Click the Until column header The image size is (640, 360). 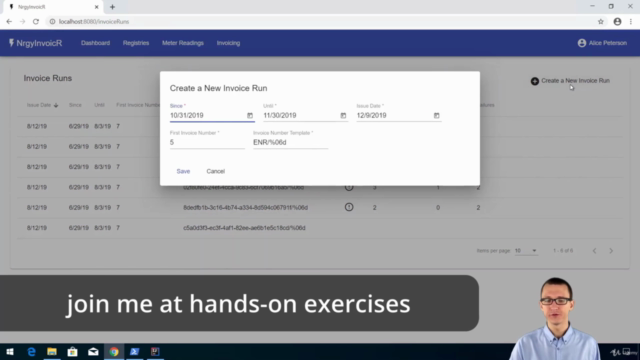(x=99, y=105)
